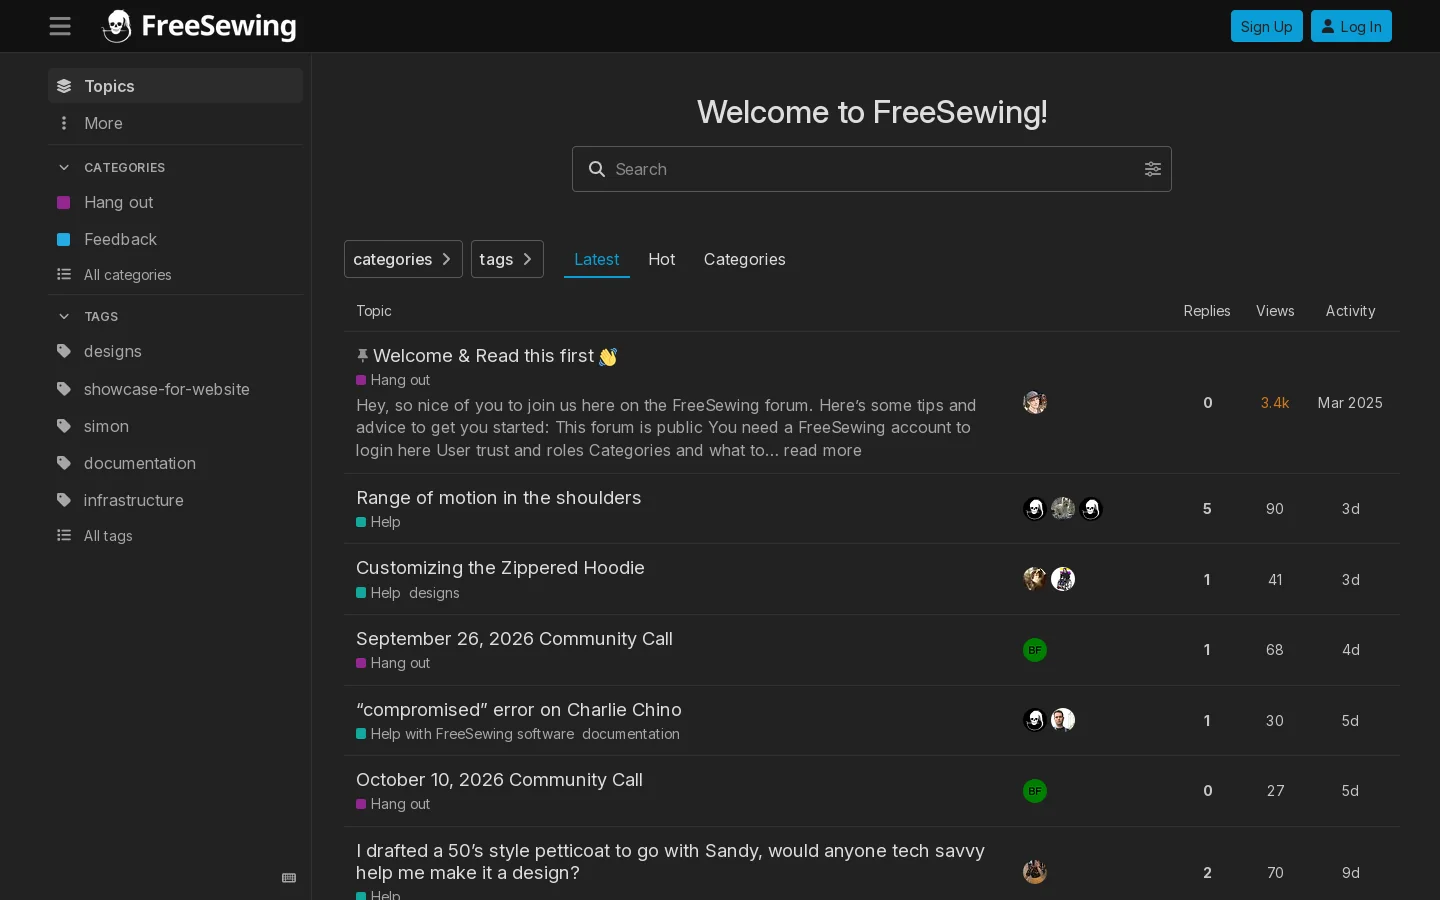
Task: Click 'read more' in Welcome excerpt
Action: (x=822, y=450)
